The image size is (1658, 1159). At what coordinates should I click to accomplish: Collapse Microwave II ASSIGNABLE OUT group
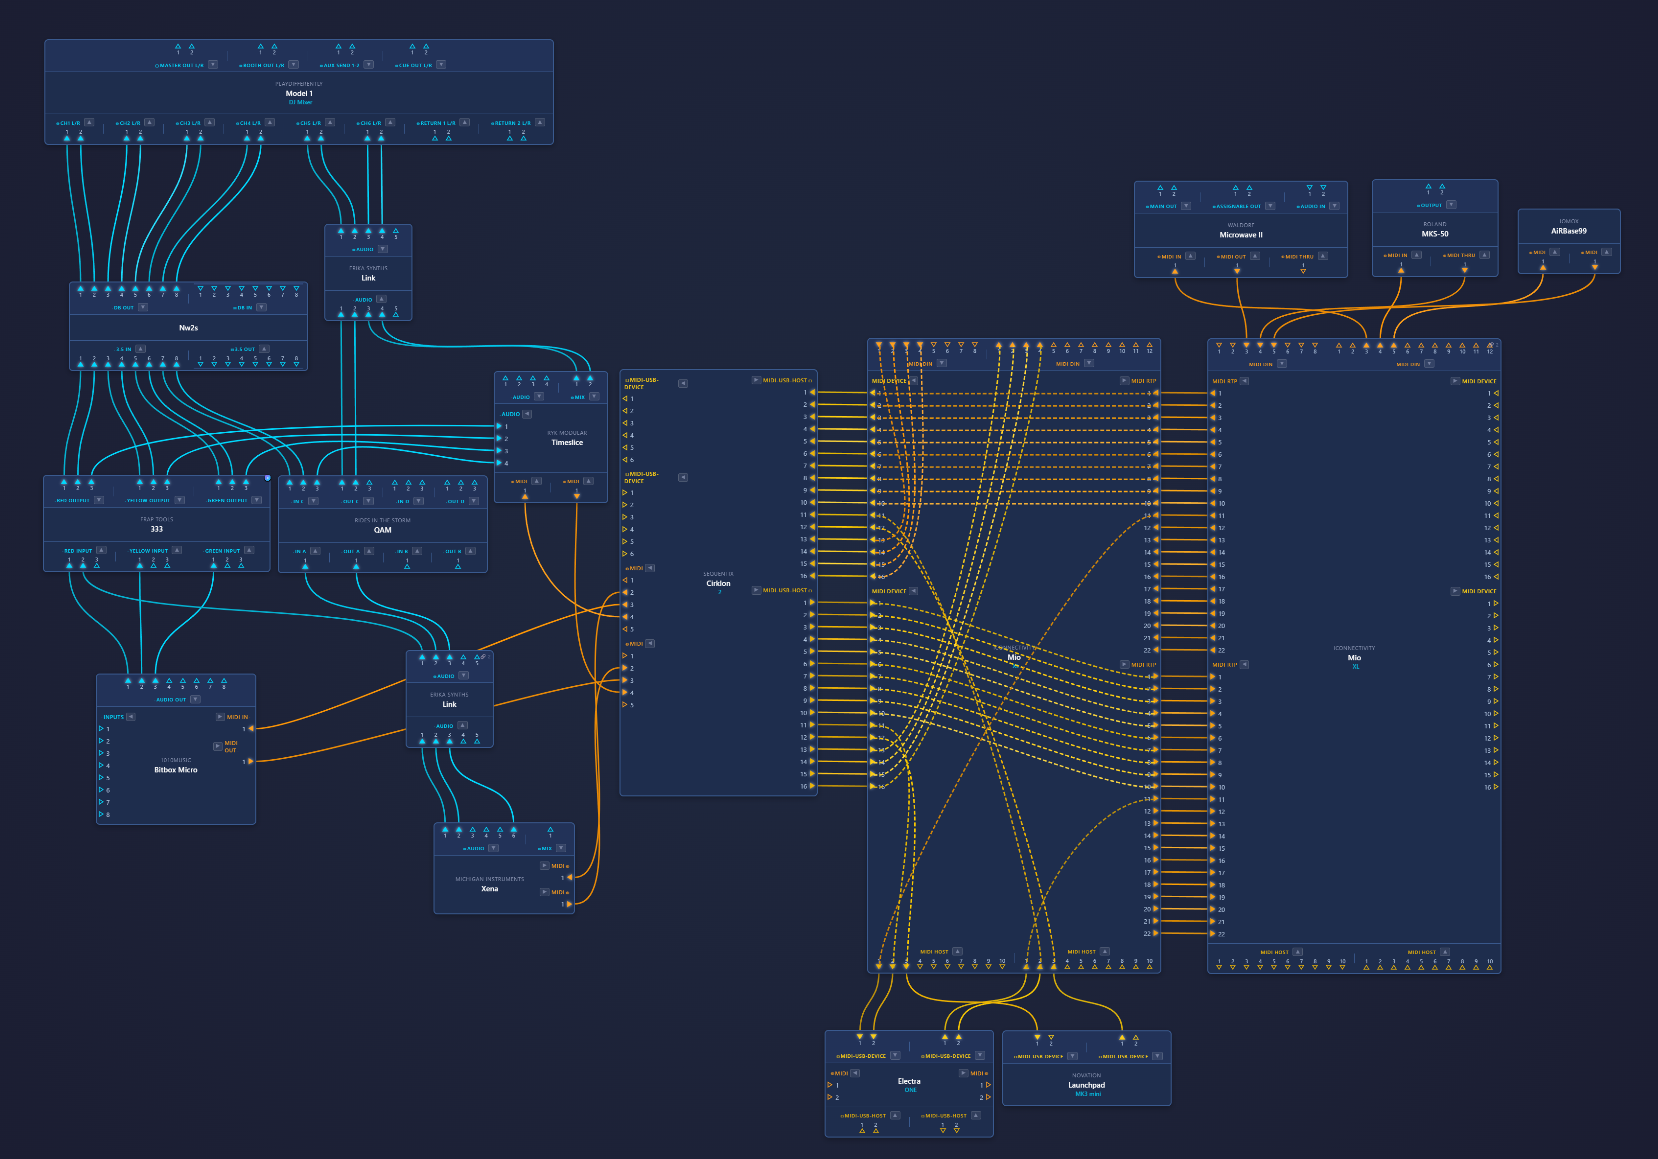pyautogui.click(x=1270, y=206)
